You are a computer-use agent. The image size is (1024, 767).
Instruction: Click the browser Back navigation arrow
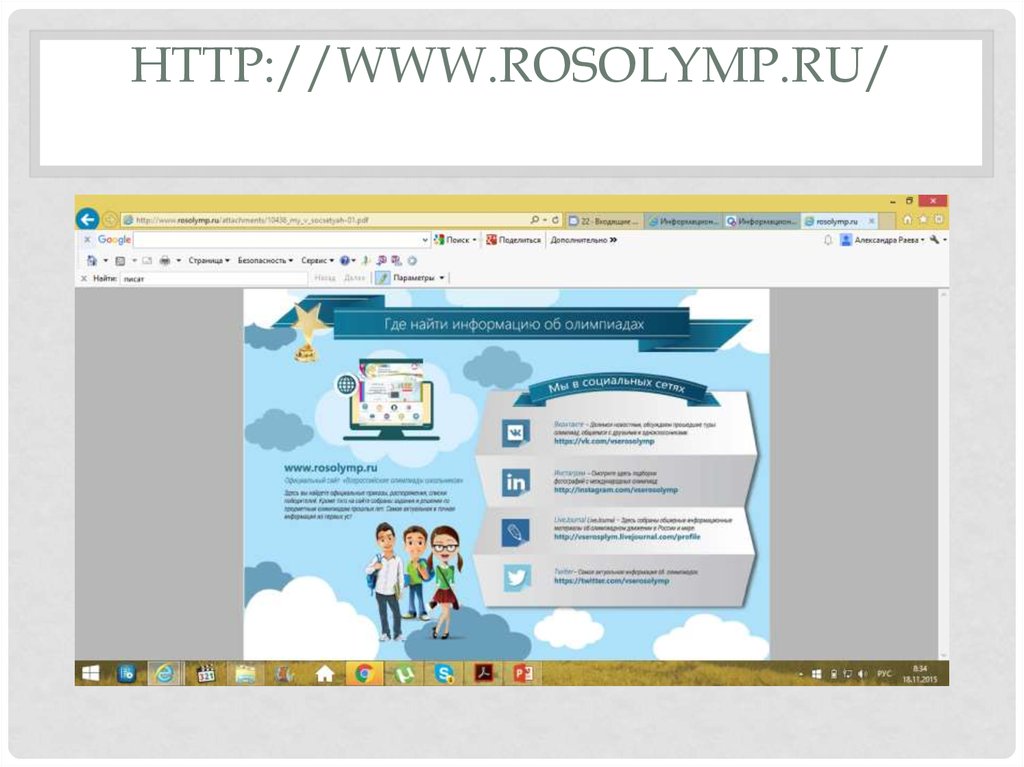88,218
